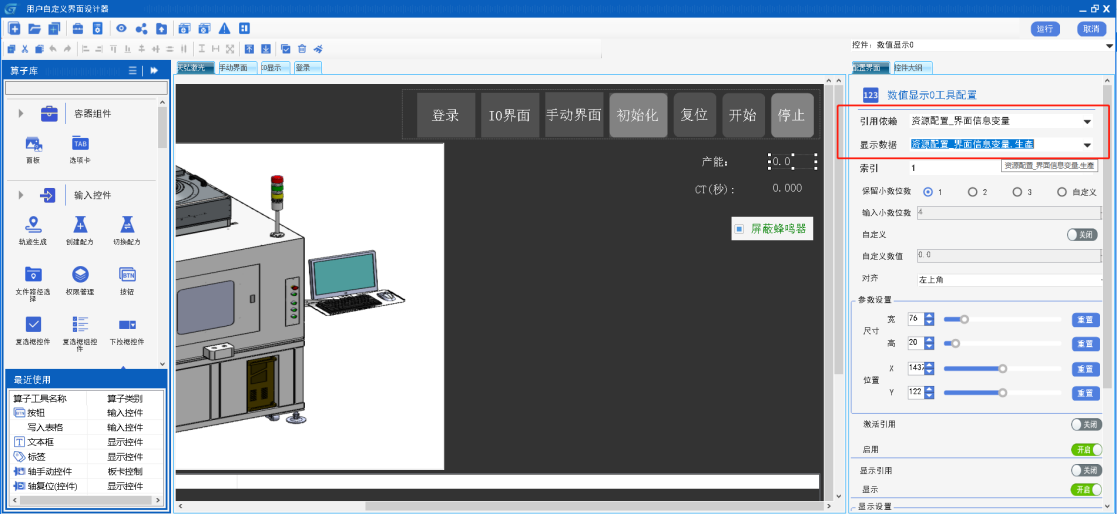Open the 引用依赖 dropdown
Viewport: 1117px width, 514px height.
[x=1087, y=122]
